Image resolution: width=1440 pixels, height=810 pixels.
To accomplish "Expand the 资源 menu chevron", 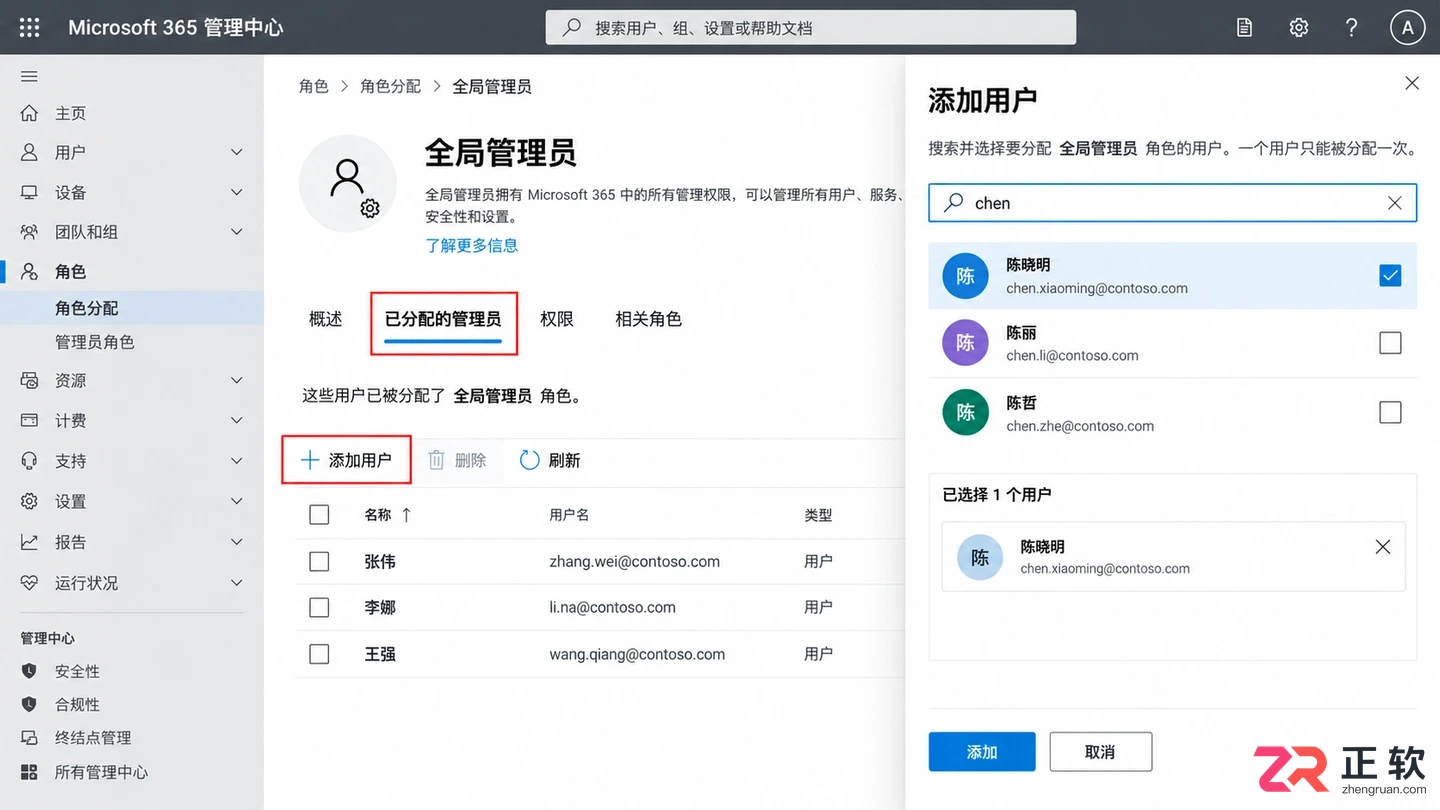I will 237,380.
